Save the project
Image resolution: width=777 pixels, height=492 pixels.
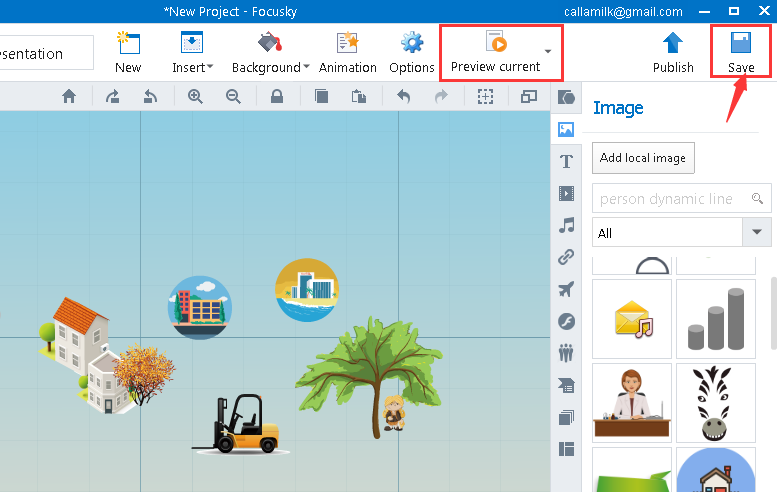click(741, 53)
